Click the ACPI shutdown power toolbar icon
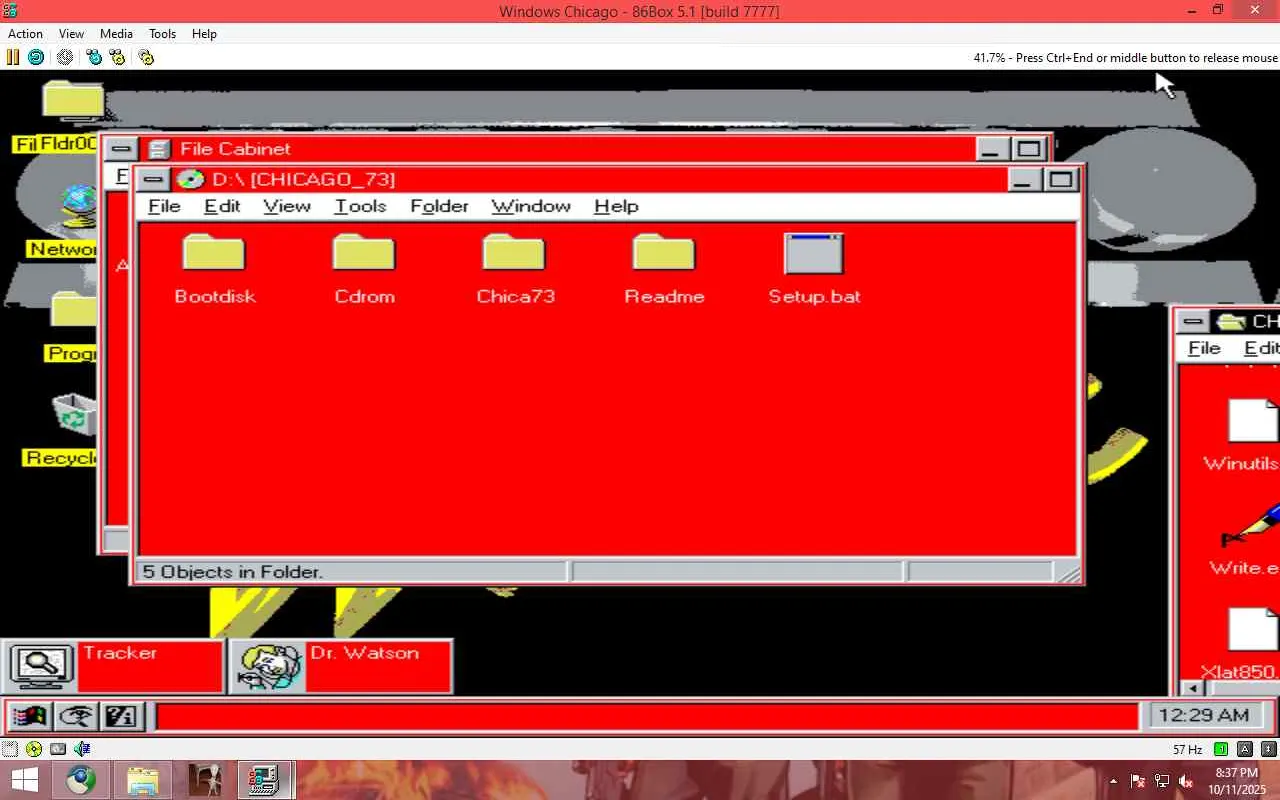 [x=65, y=57]
